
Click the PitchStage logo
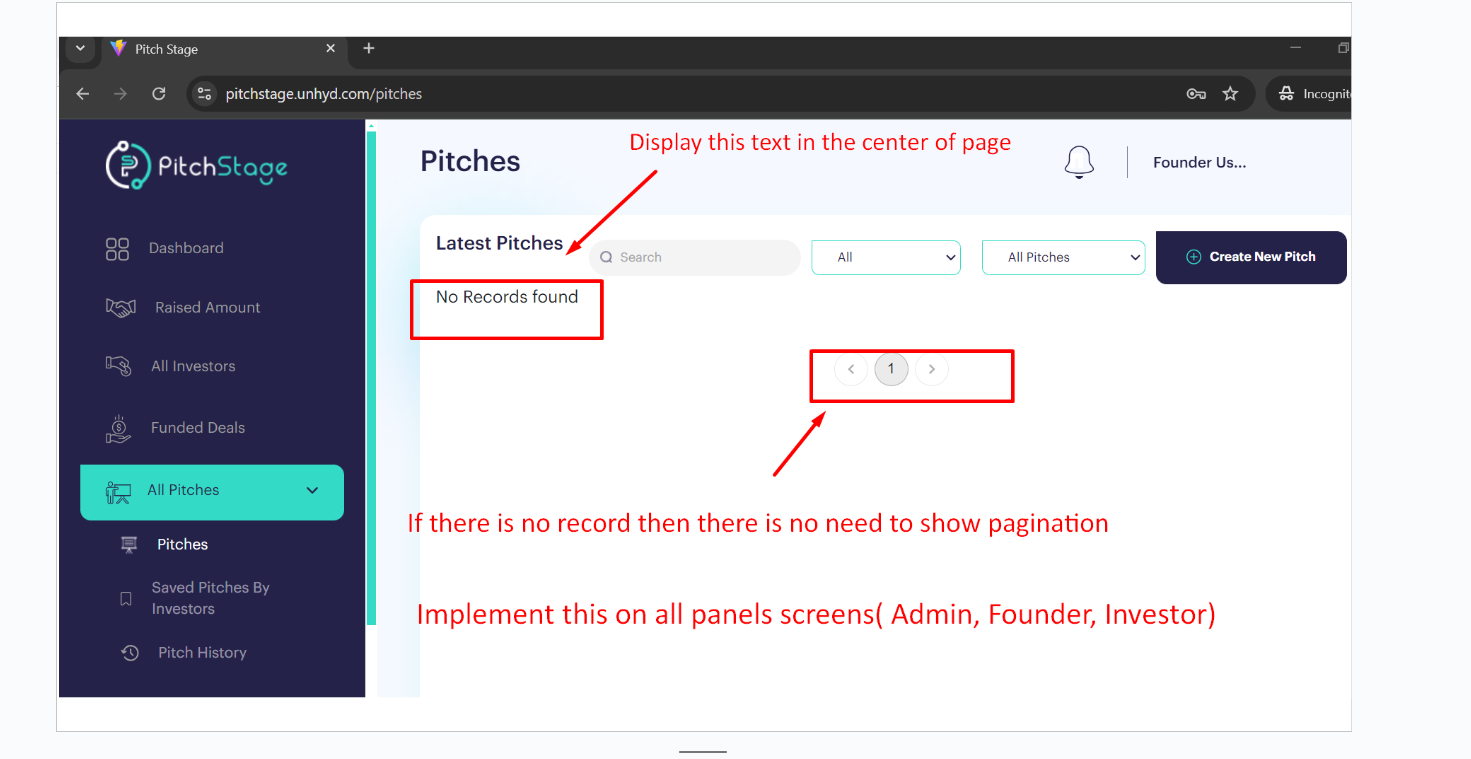point(196,166)
